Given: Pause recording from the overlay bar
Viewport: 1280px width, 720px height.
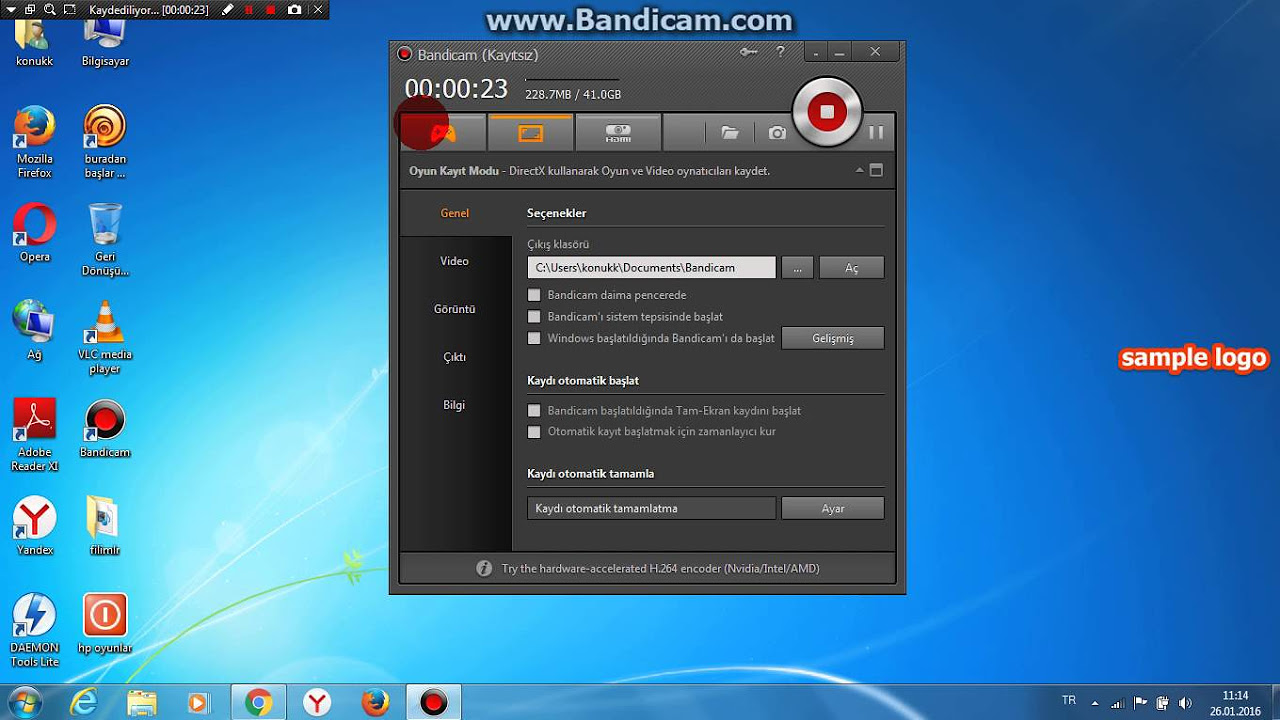Looking at the screenshot, I should [x=249, y=10].
